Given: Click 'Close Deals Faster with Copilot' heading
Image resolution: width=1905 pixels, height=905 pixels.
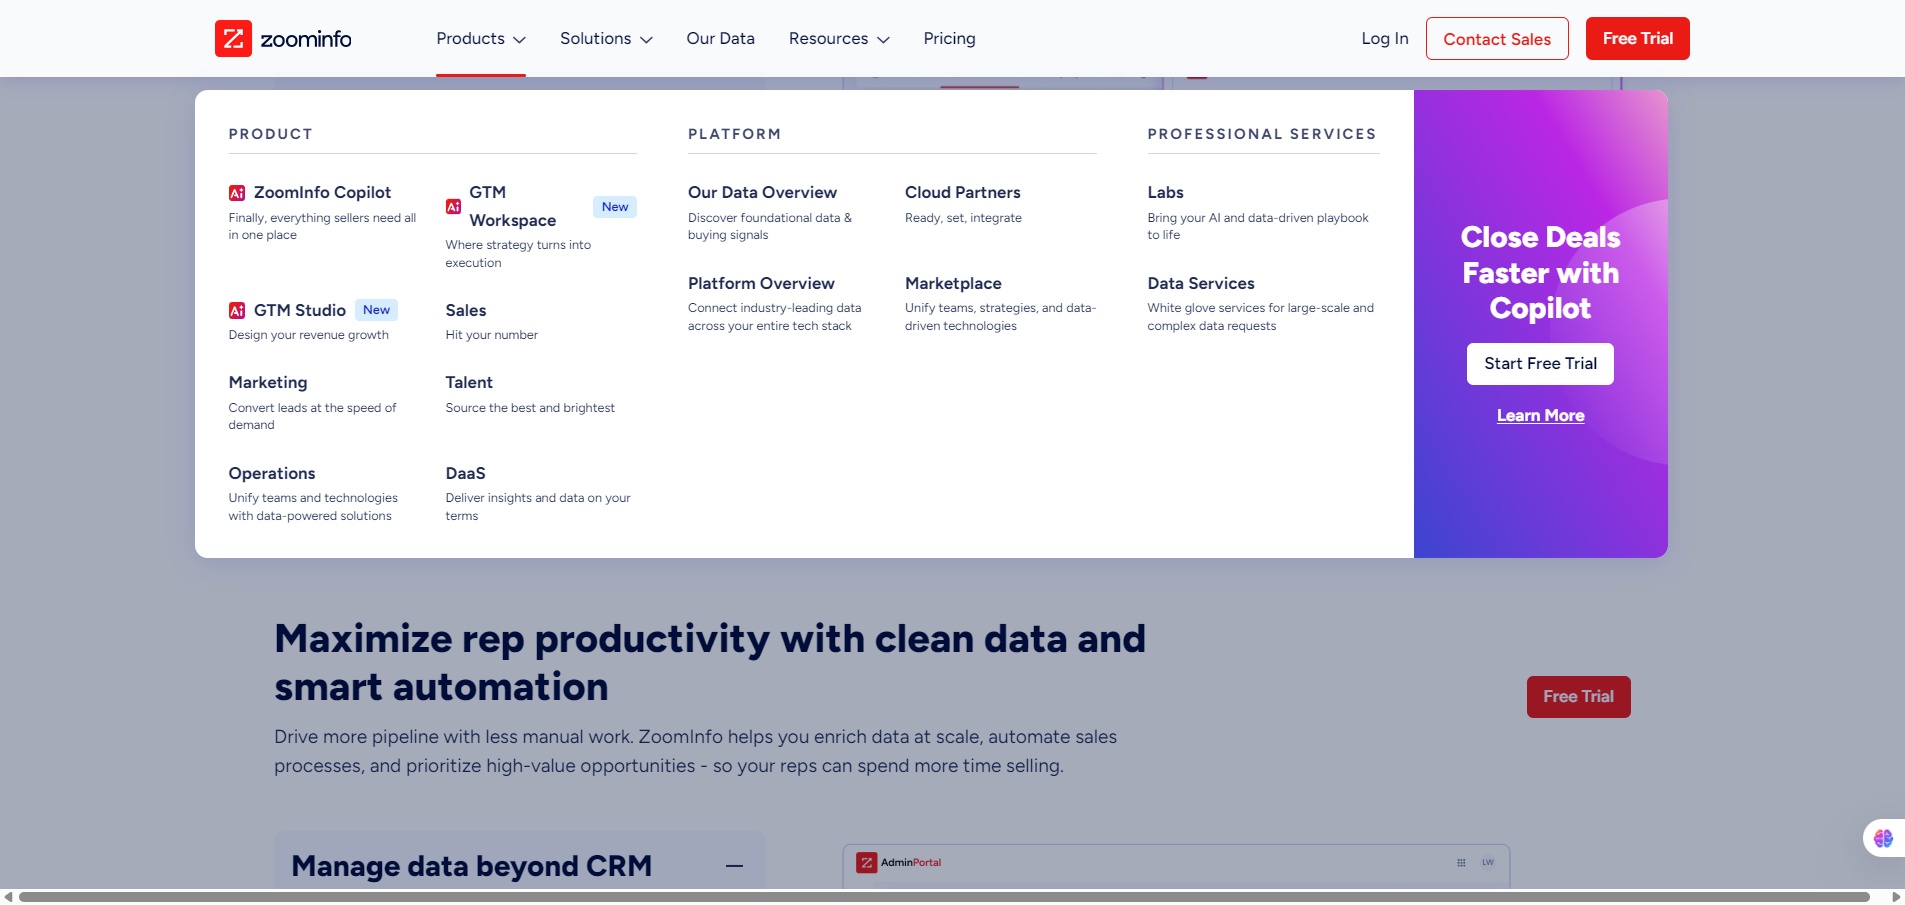Looking at the screenshot, I should pyautogui.click(x=1540, y=273).
